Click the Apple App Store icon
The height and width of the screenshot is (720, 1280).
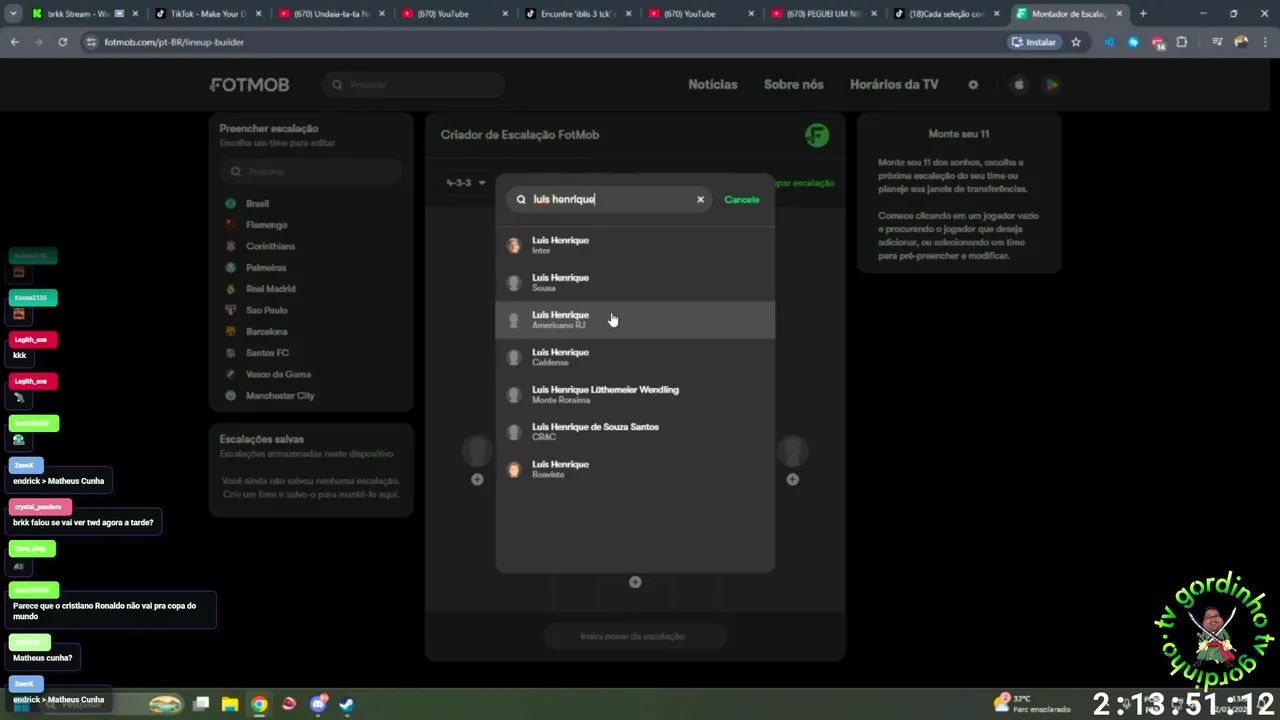point(1019,85)
